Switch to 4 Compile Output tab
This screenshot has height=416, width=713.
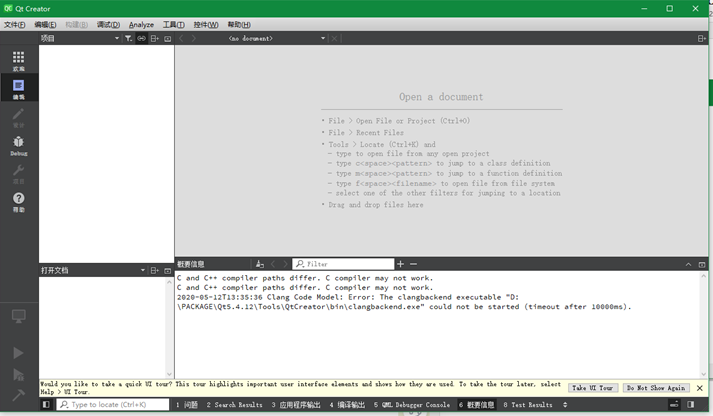pos(347,405)
